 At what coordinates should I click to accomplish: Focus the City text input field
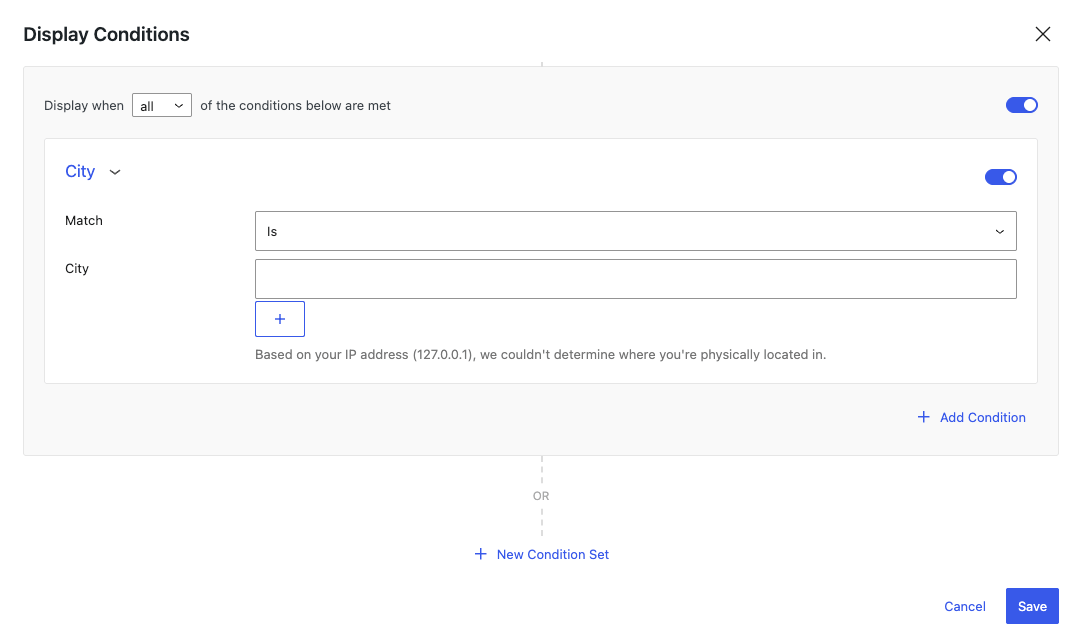pos(635,279)
